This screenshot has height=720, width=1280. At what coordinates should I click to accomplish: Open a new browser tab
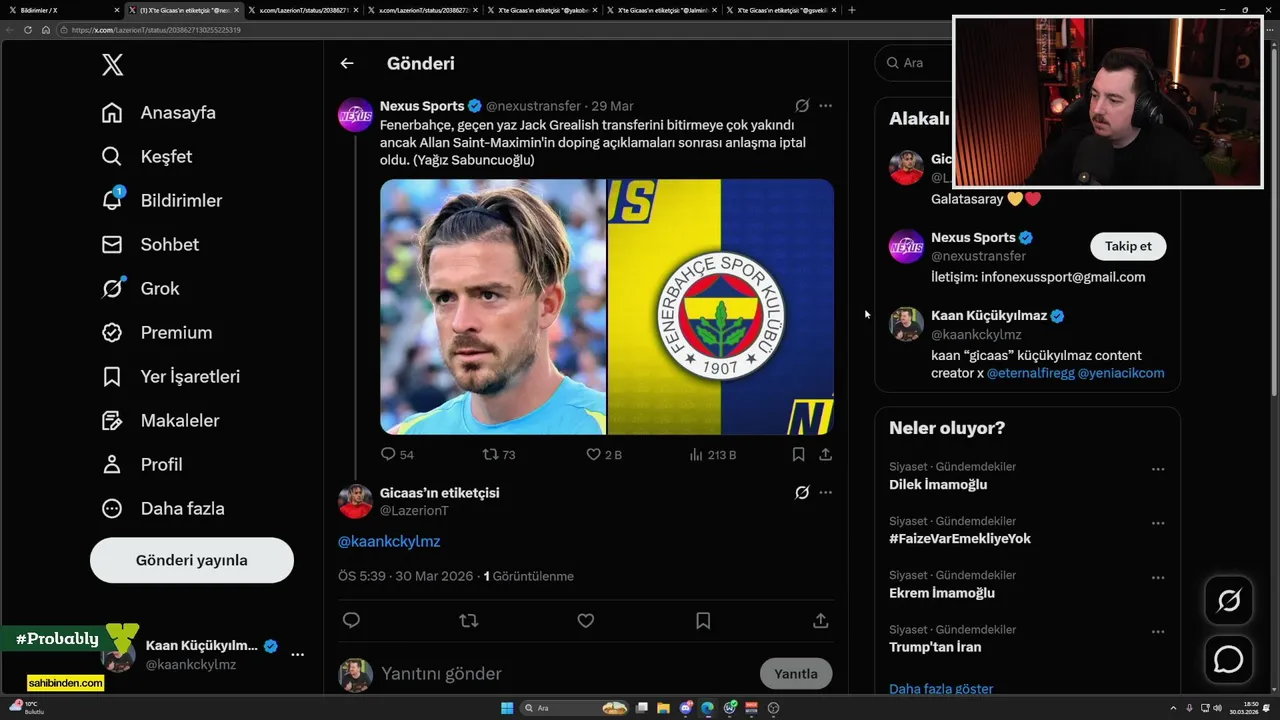click(852, 10)
